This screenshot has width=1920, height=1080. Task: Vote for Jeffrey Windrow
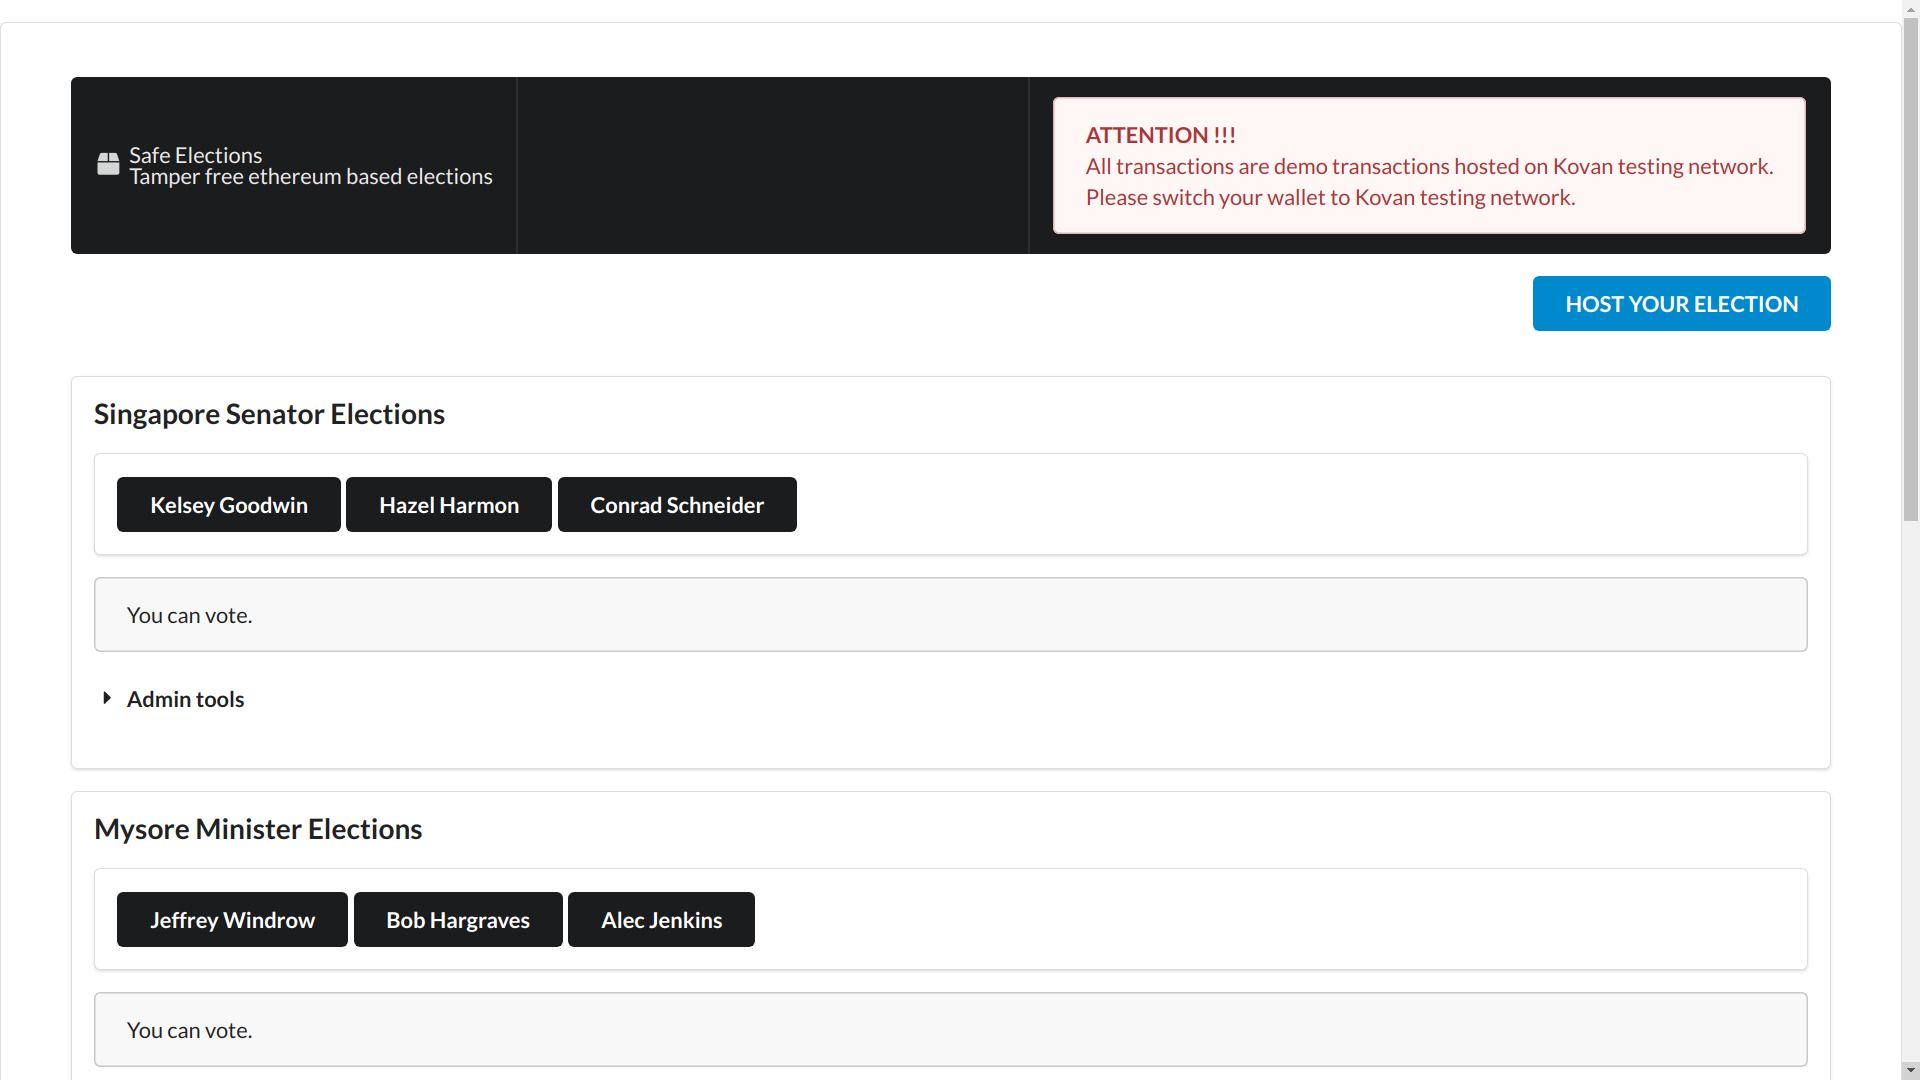pos(232,920)
